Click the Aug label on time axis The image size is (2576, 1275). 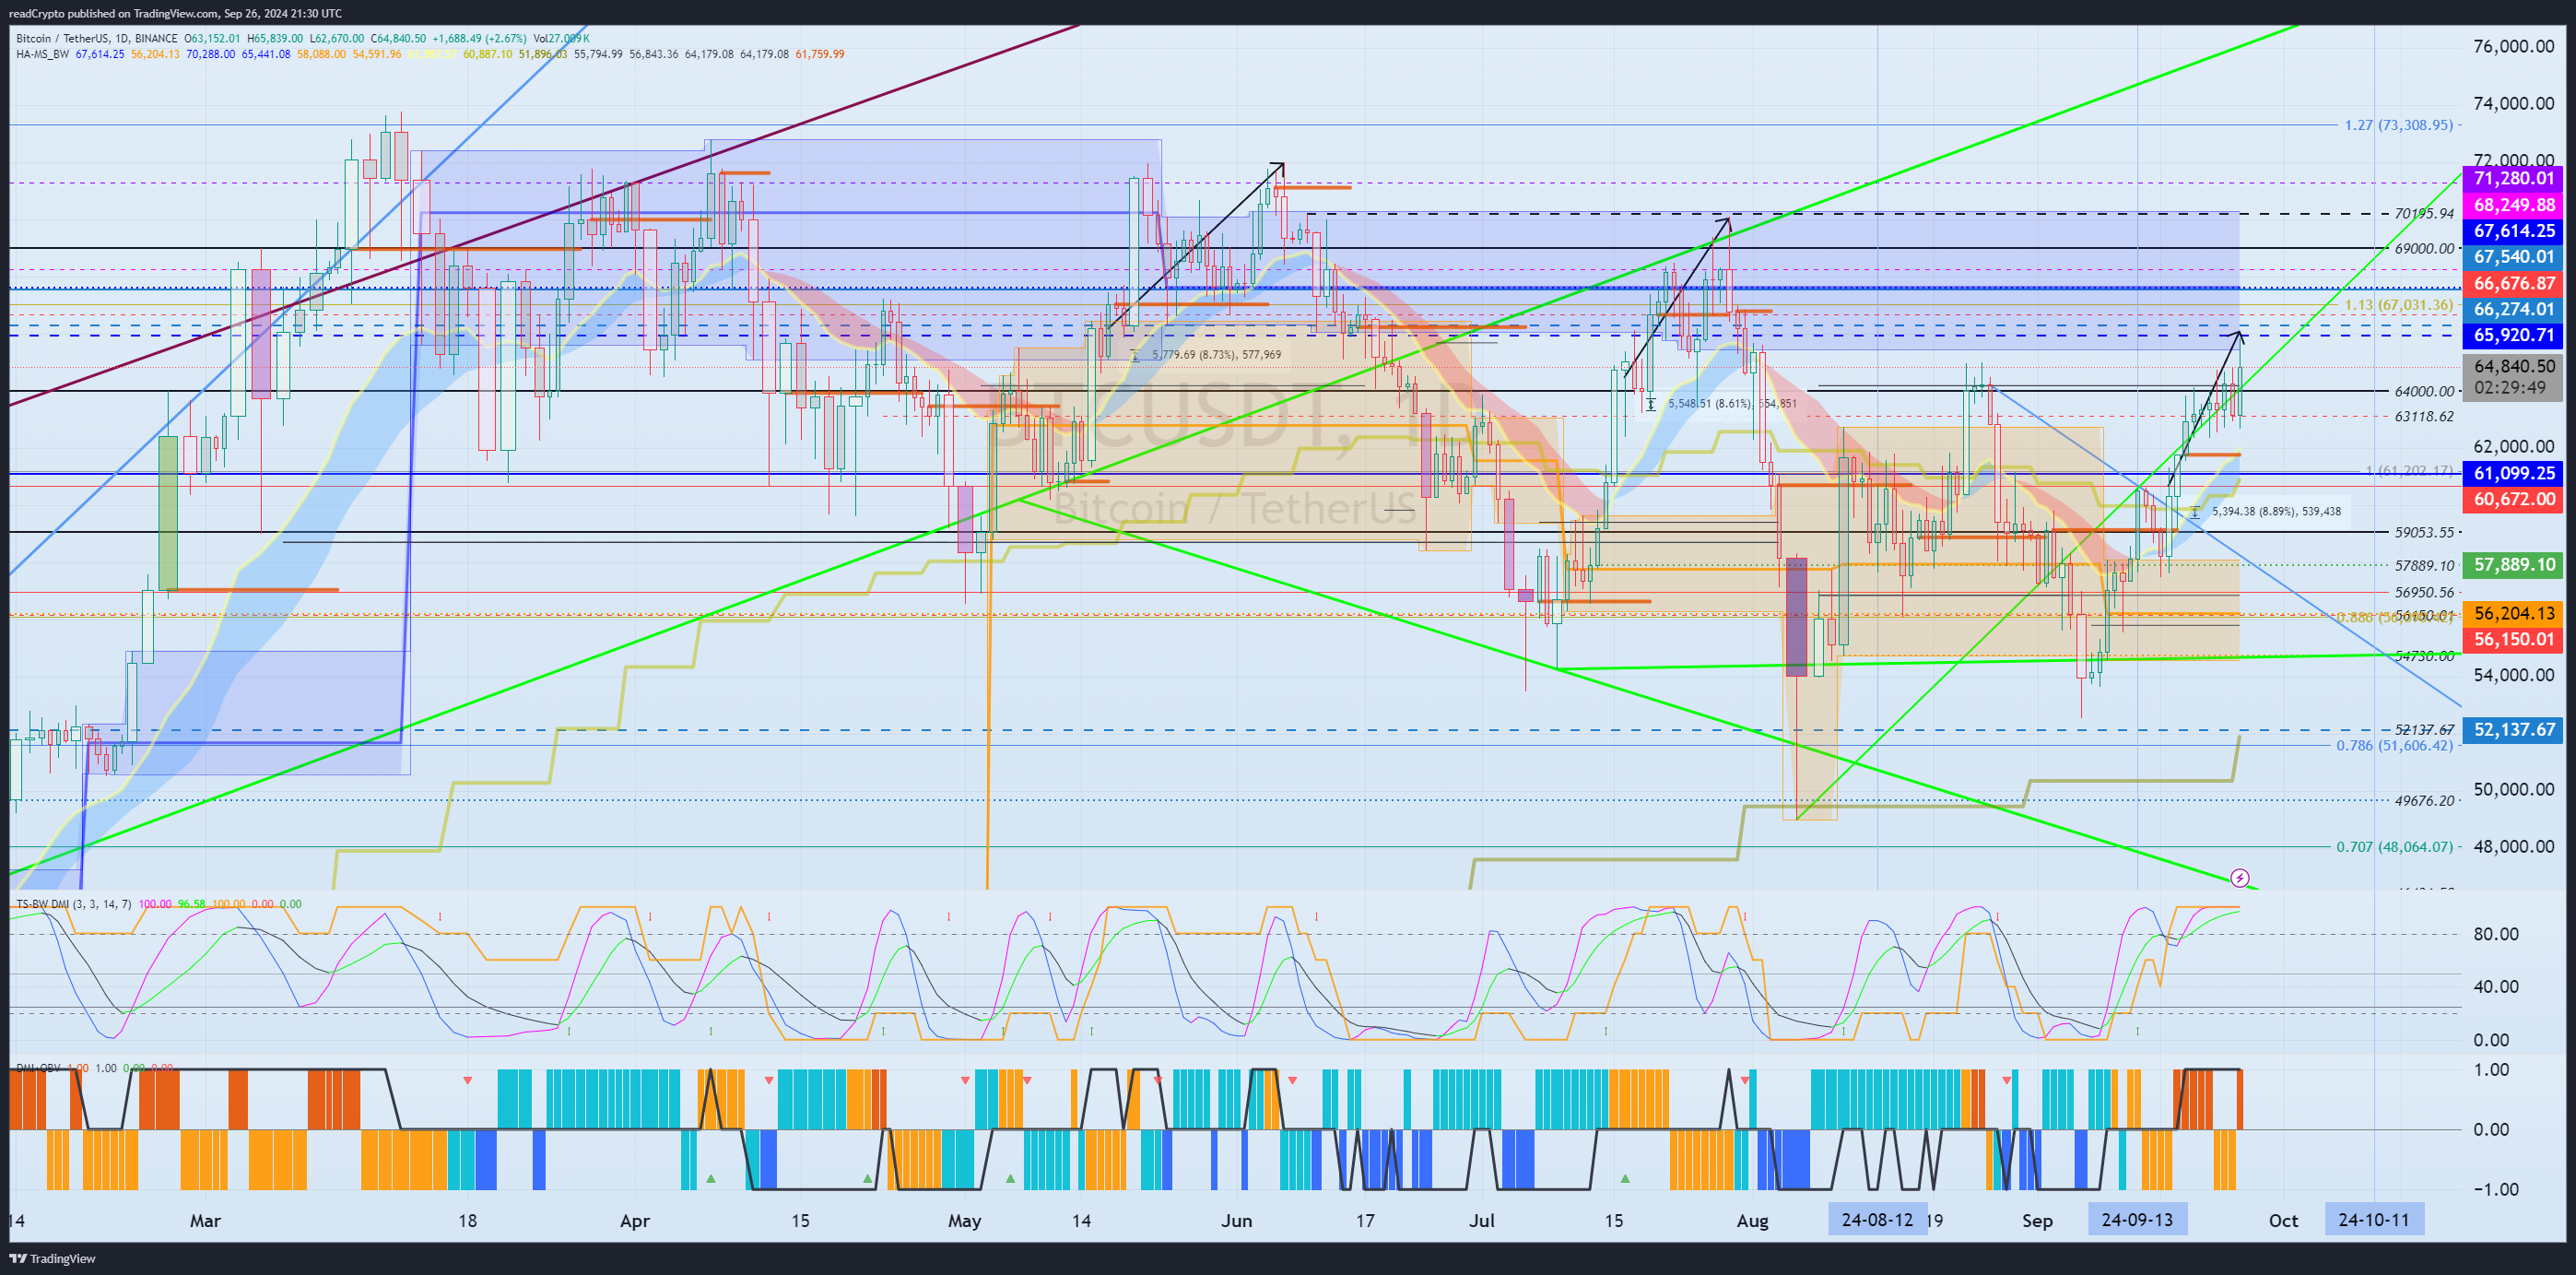click(x=1752, y=1221)
